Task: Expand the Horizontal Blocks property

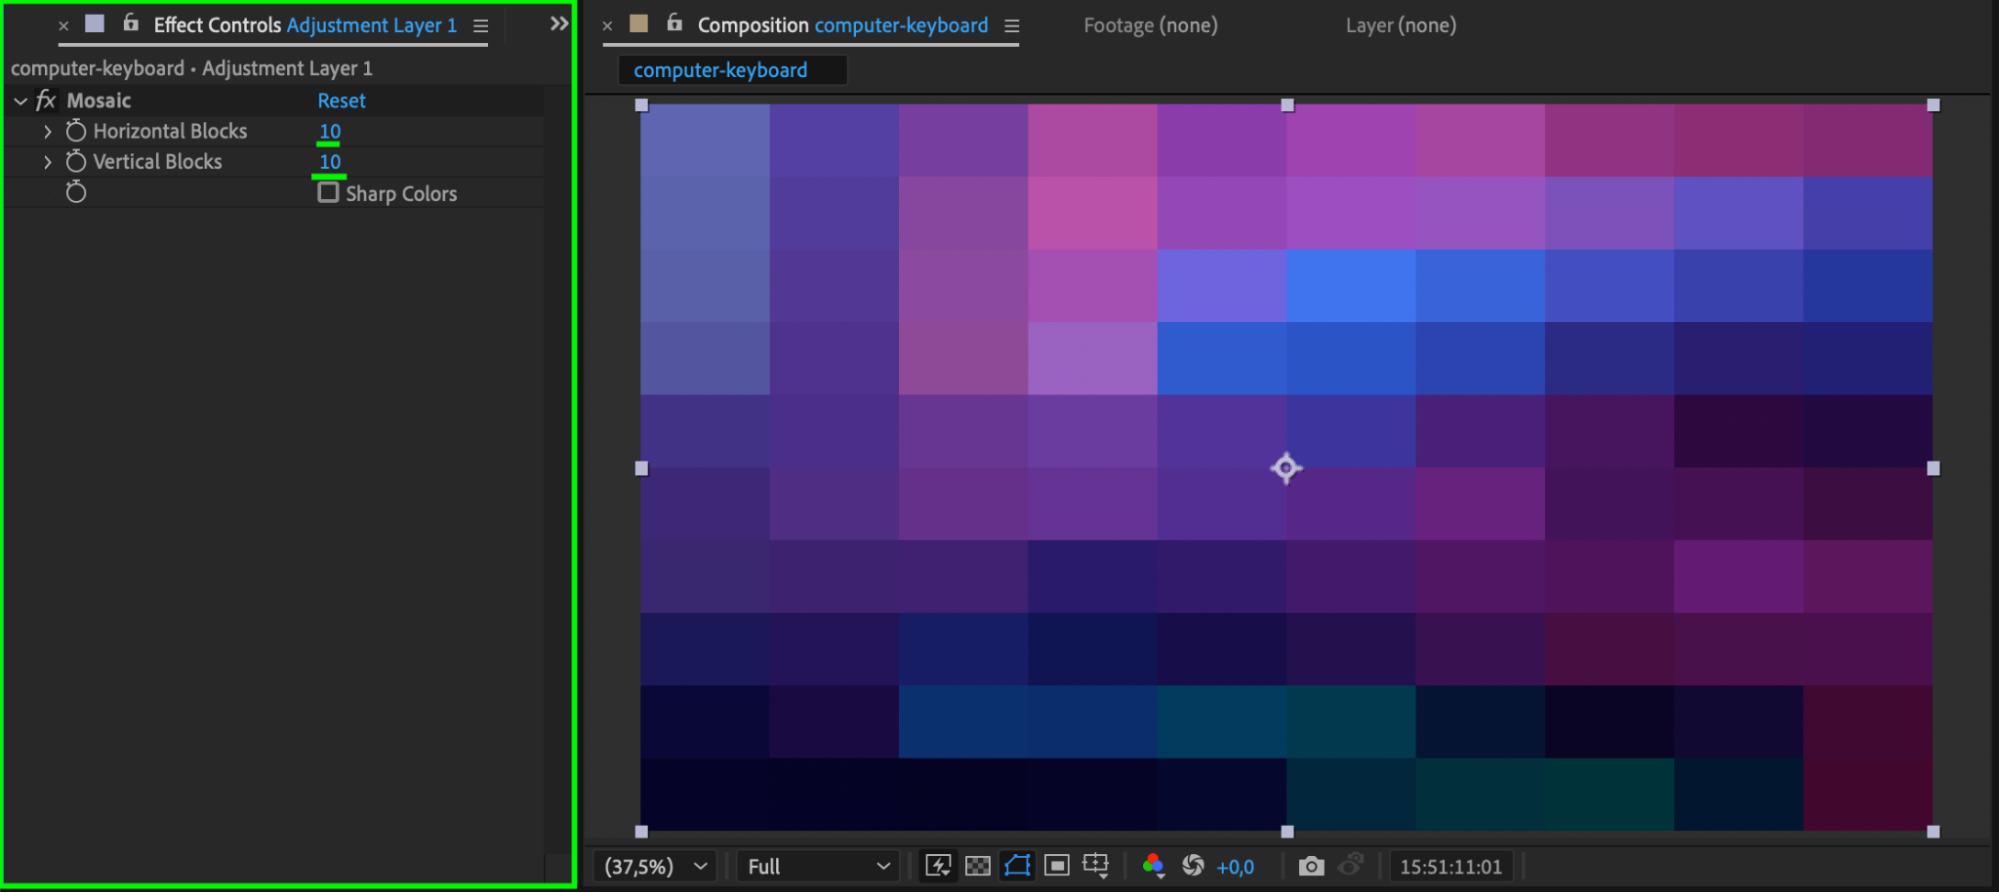Action: pos(47,131)
